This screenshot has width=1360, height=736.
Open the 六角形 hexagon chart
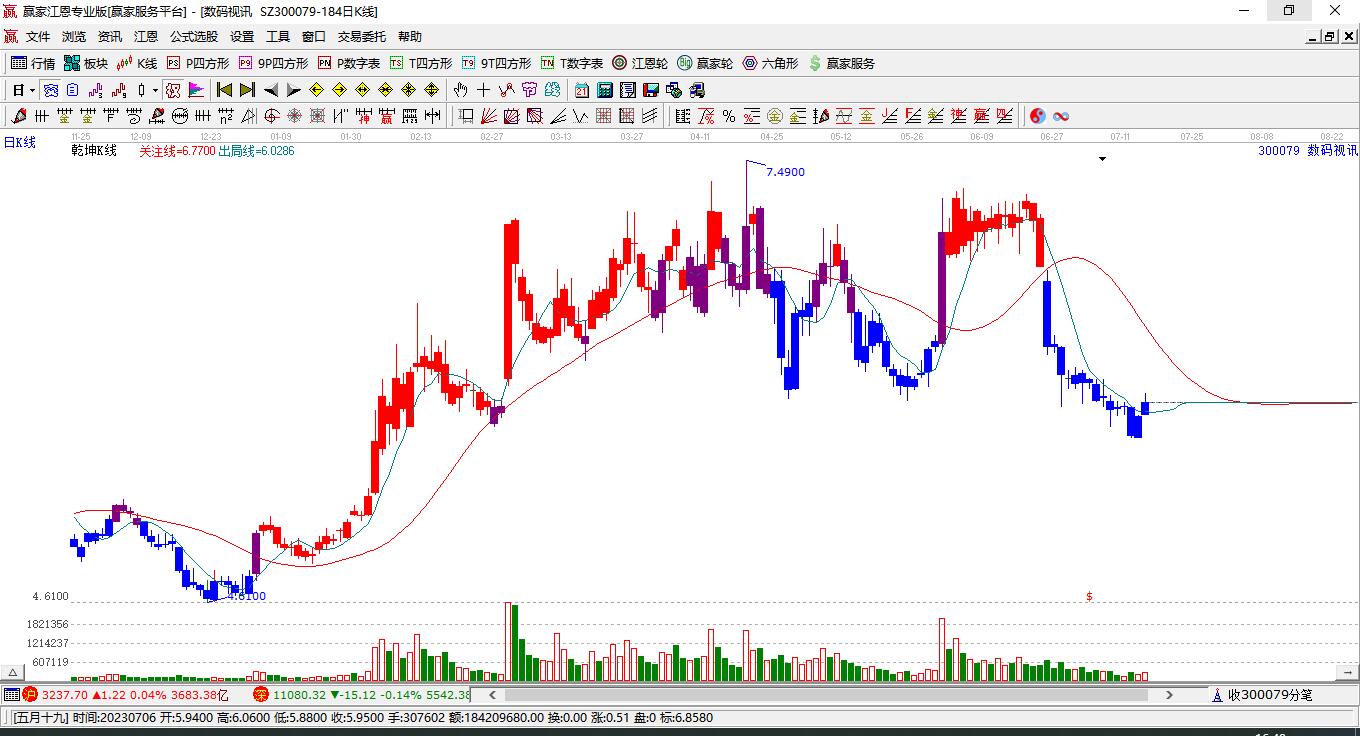click(770, 63)
